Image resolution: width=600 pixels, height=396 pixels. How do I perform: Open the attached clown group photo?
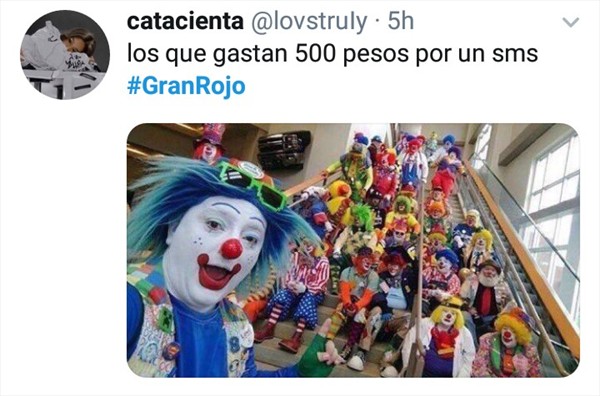tap(353, 250)
